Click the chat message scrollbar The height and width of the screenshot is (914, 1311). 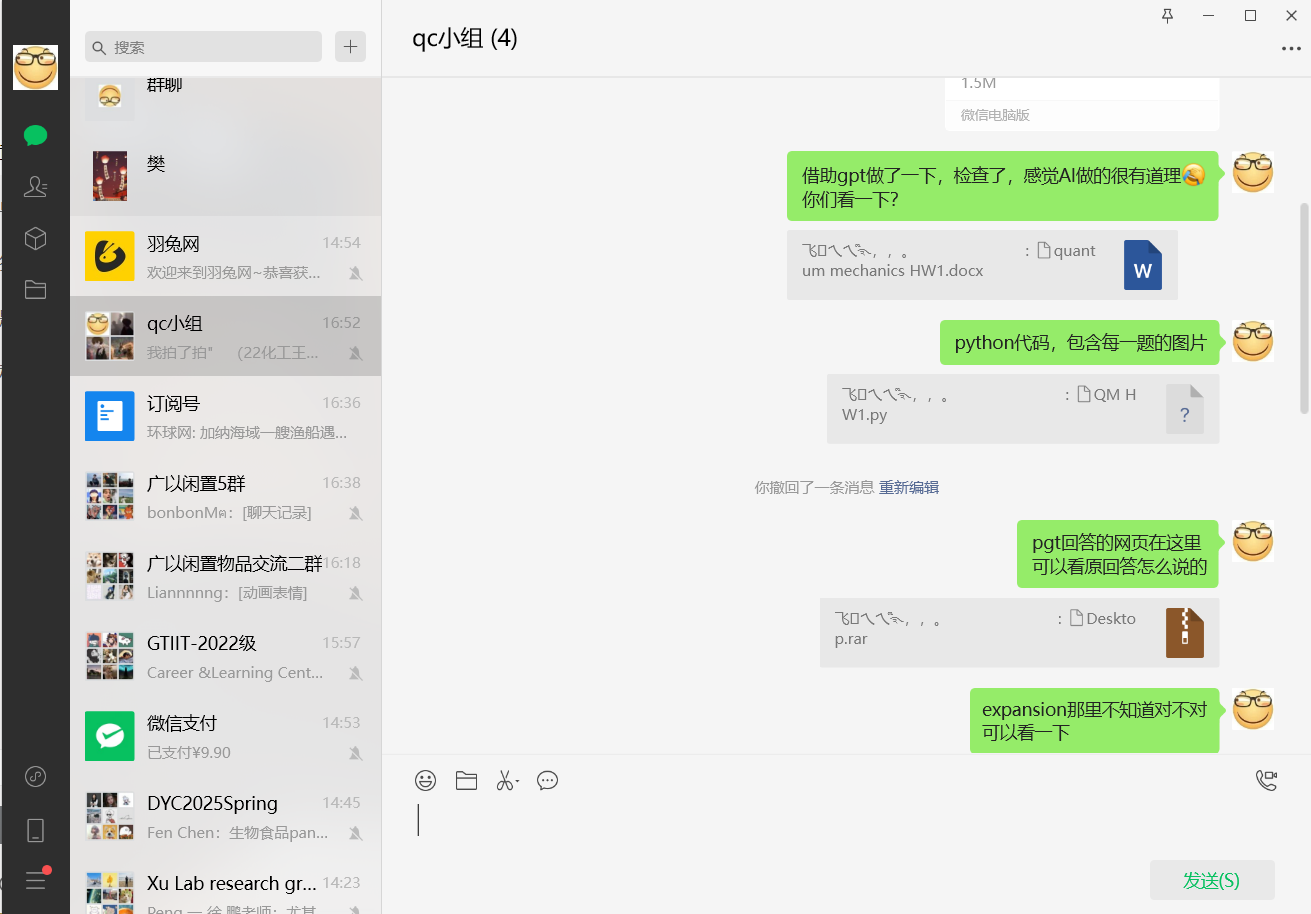(x=1304, y=308)
